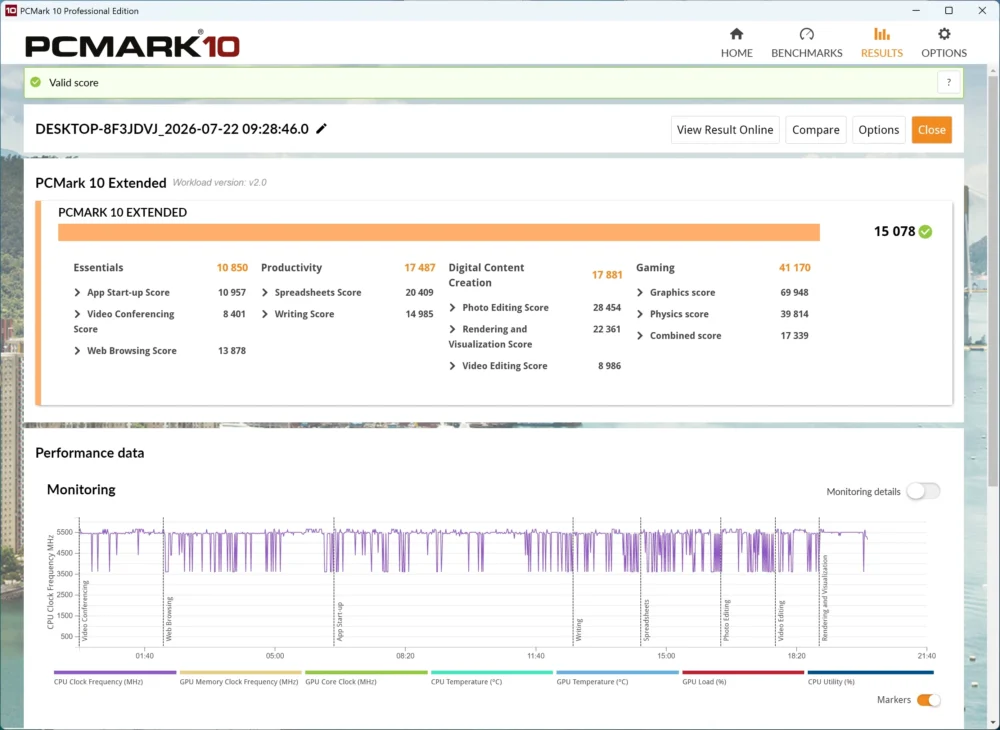The width and height of the screenshot is (1000, 730).
Task: Click the orange Close result button
Action: coord(931,130)
